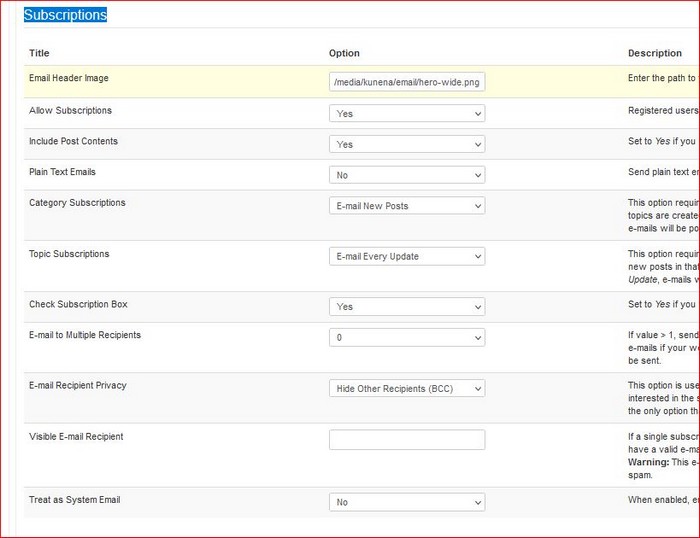The width and height of the screenshot is (700, 538).
Task: Click the E-mail Recipient Privacy label
Action: (x=78, y=385)
